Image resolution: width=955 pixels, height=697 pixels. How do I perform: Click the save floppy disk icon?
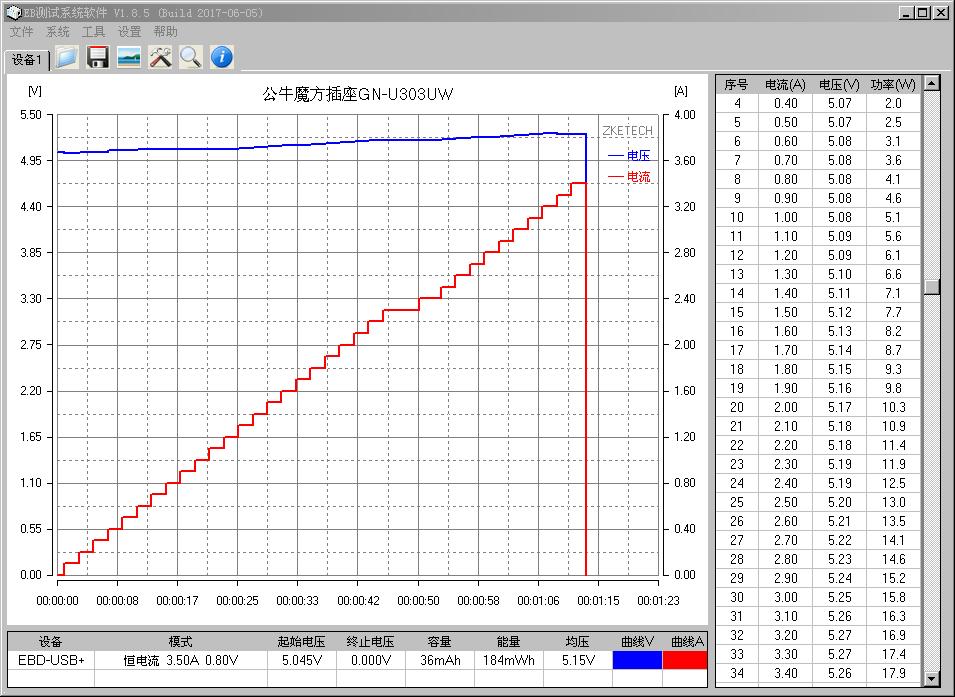point(97,57)
